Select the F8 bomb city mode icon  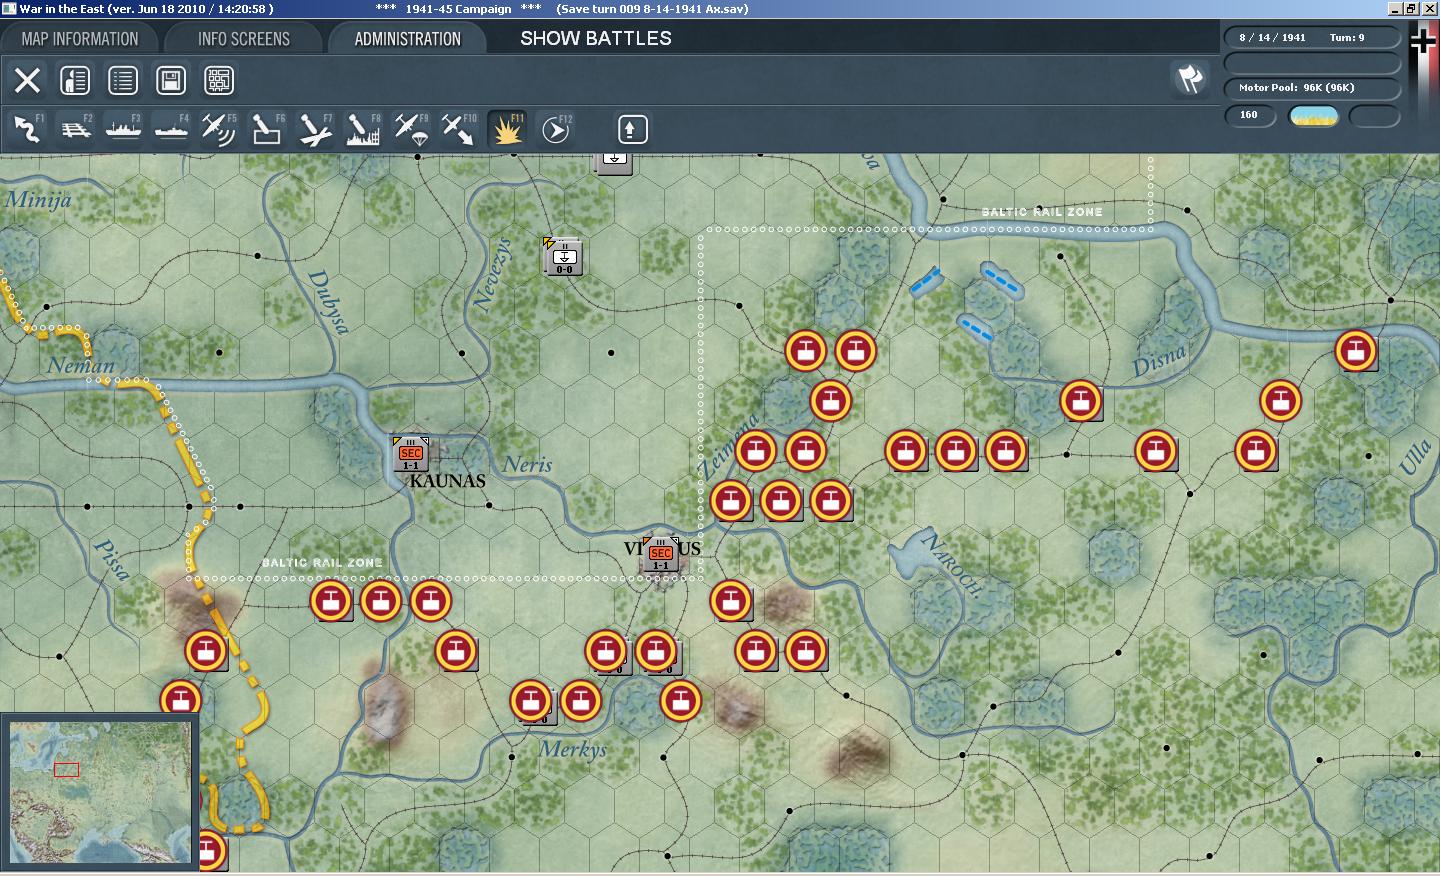pos(363,129)
